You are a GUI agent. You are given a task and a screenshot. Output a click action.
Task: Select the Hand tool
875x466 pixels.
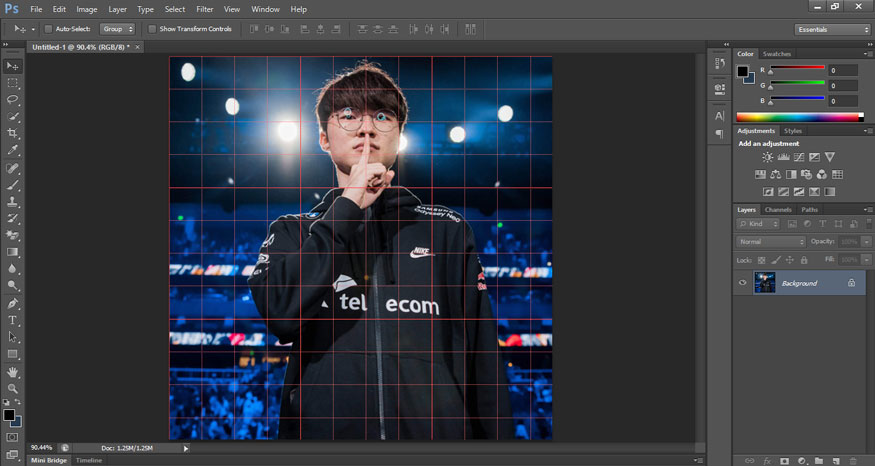12,372
